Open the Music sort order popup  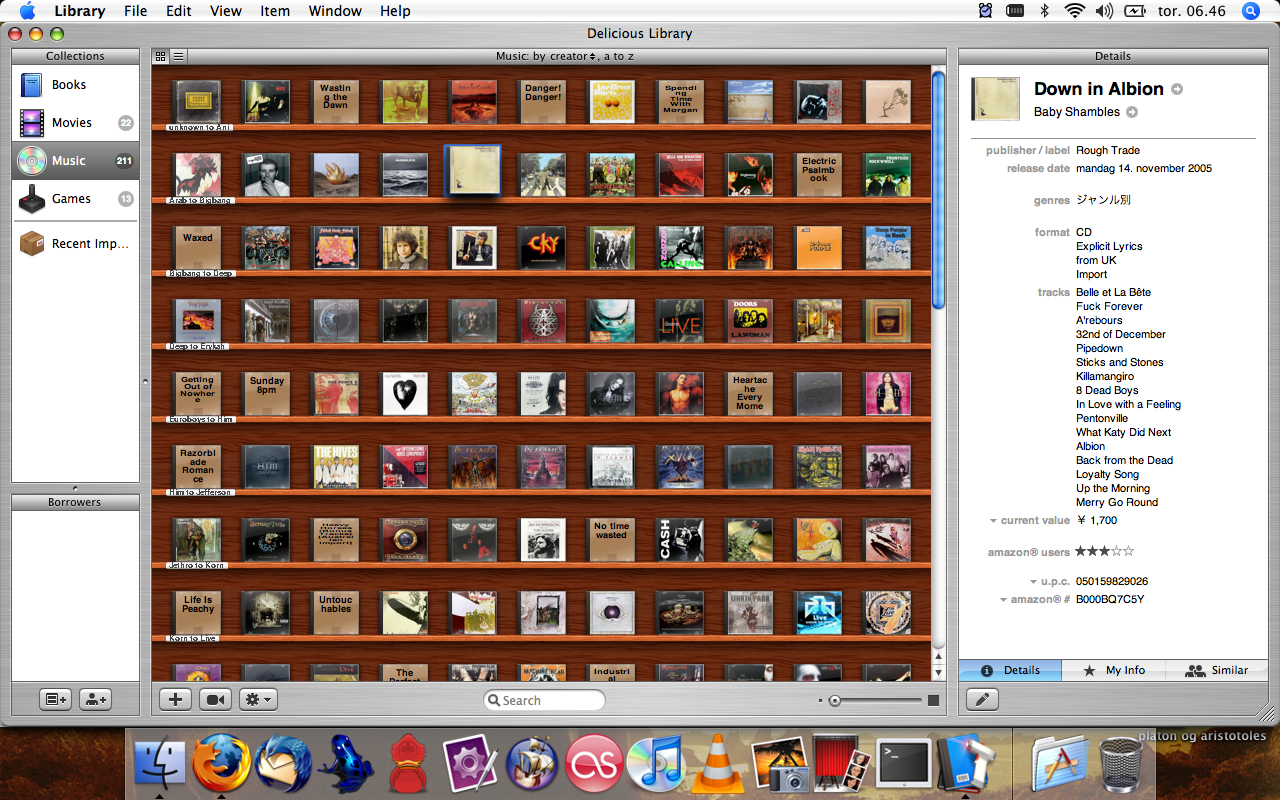tap(564, 56)
